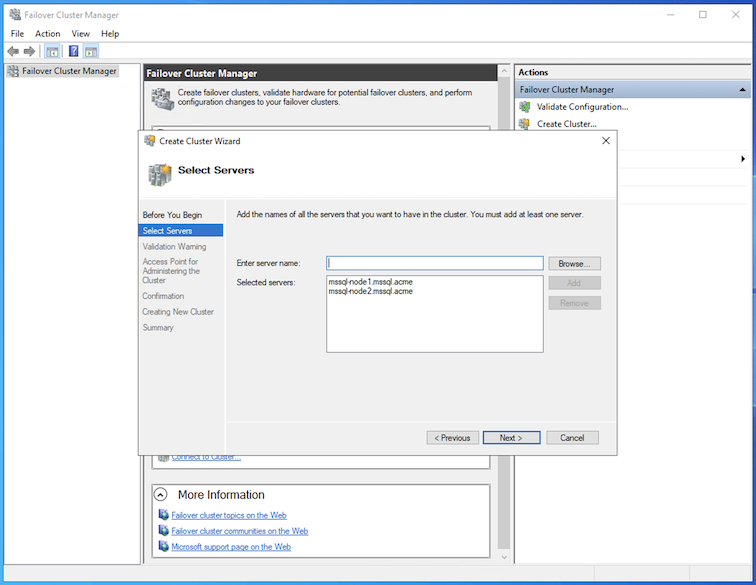Click the cluster icon in the overview description

(x=162, y=99)
